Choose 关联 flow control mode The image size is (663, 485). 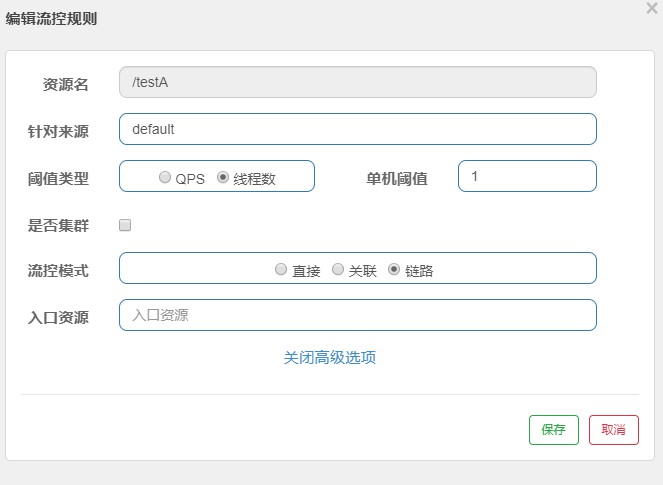(x=338, y=269)
